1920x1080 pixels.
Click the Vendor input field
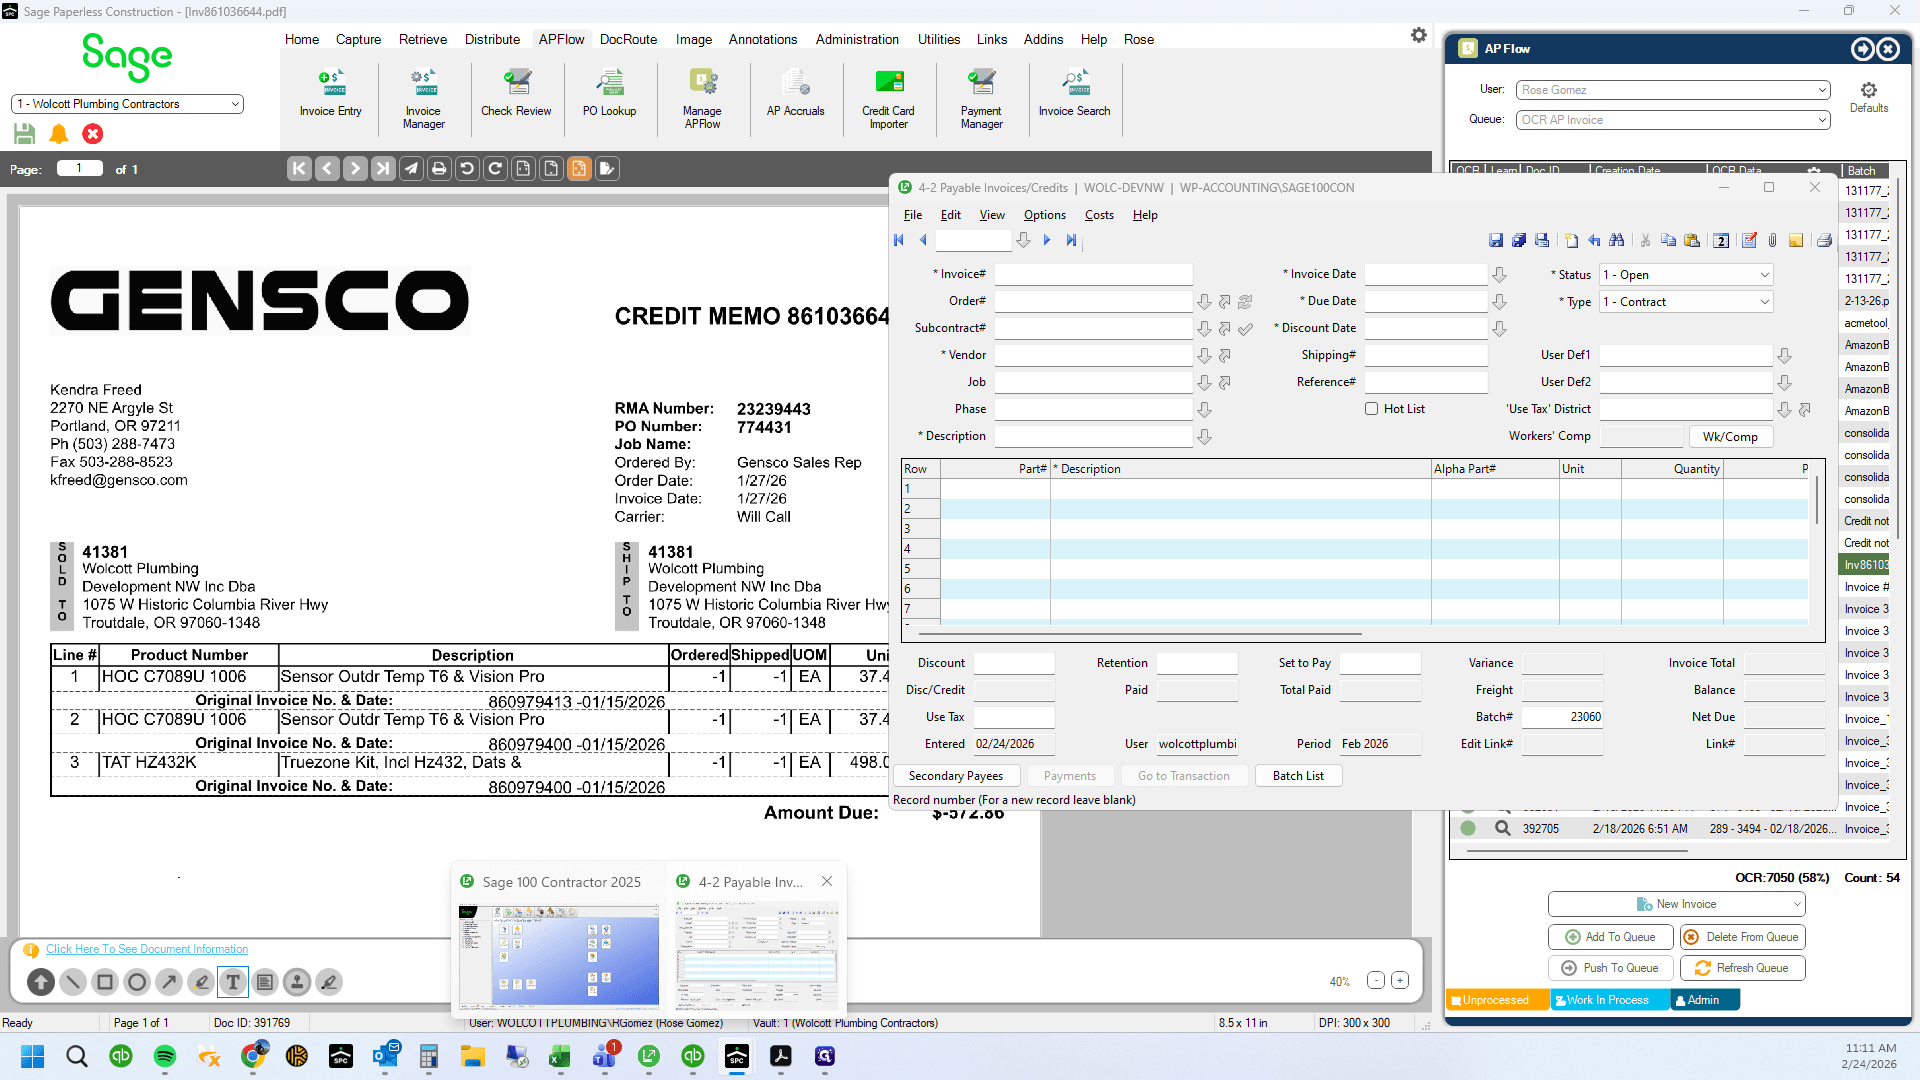coord(1093,356)
